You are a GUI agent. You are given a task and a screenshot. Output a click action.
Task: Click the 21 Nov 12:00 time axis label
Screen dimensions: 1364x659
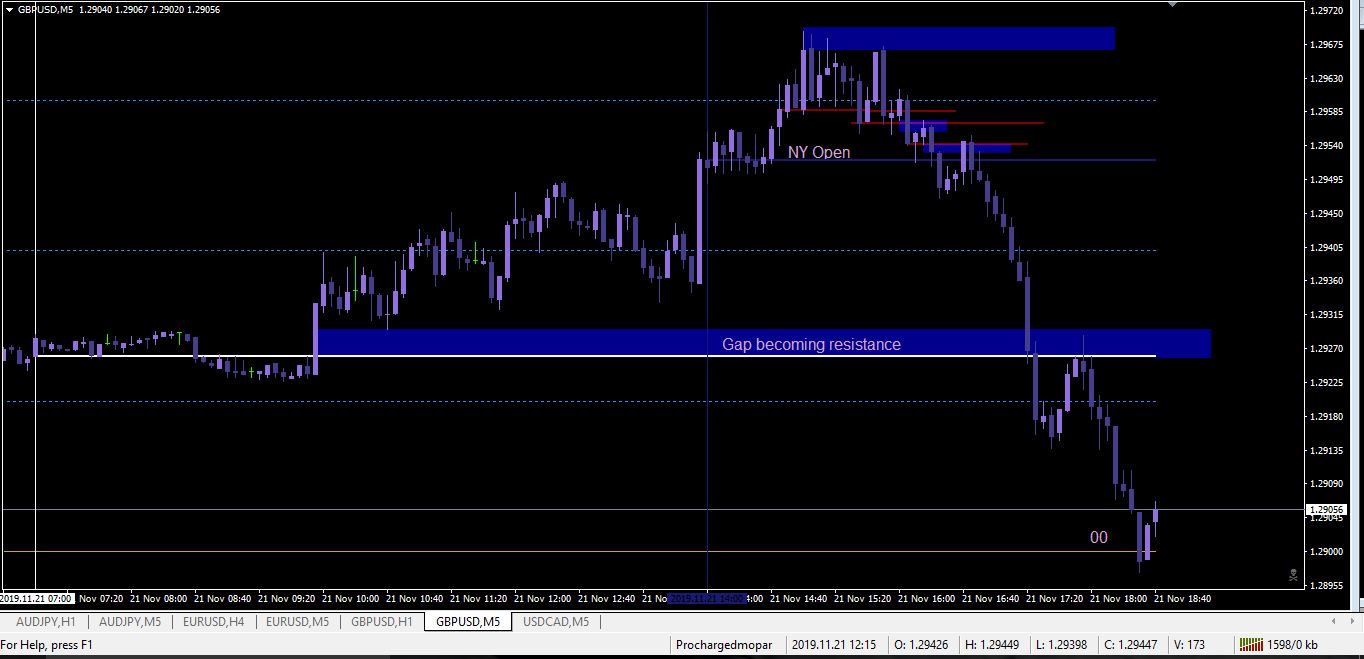pos(543,598)
